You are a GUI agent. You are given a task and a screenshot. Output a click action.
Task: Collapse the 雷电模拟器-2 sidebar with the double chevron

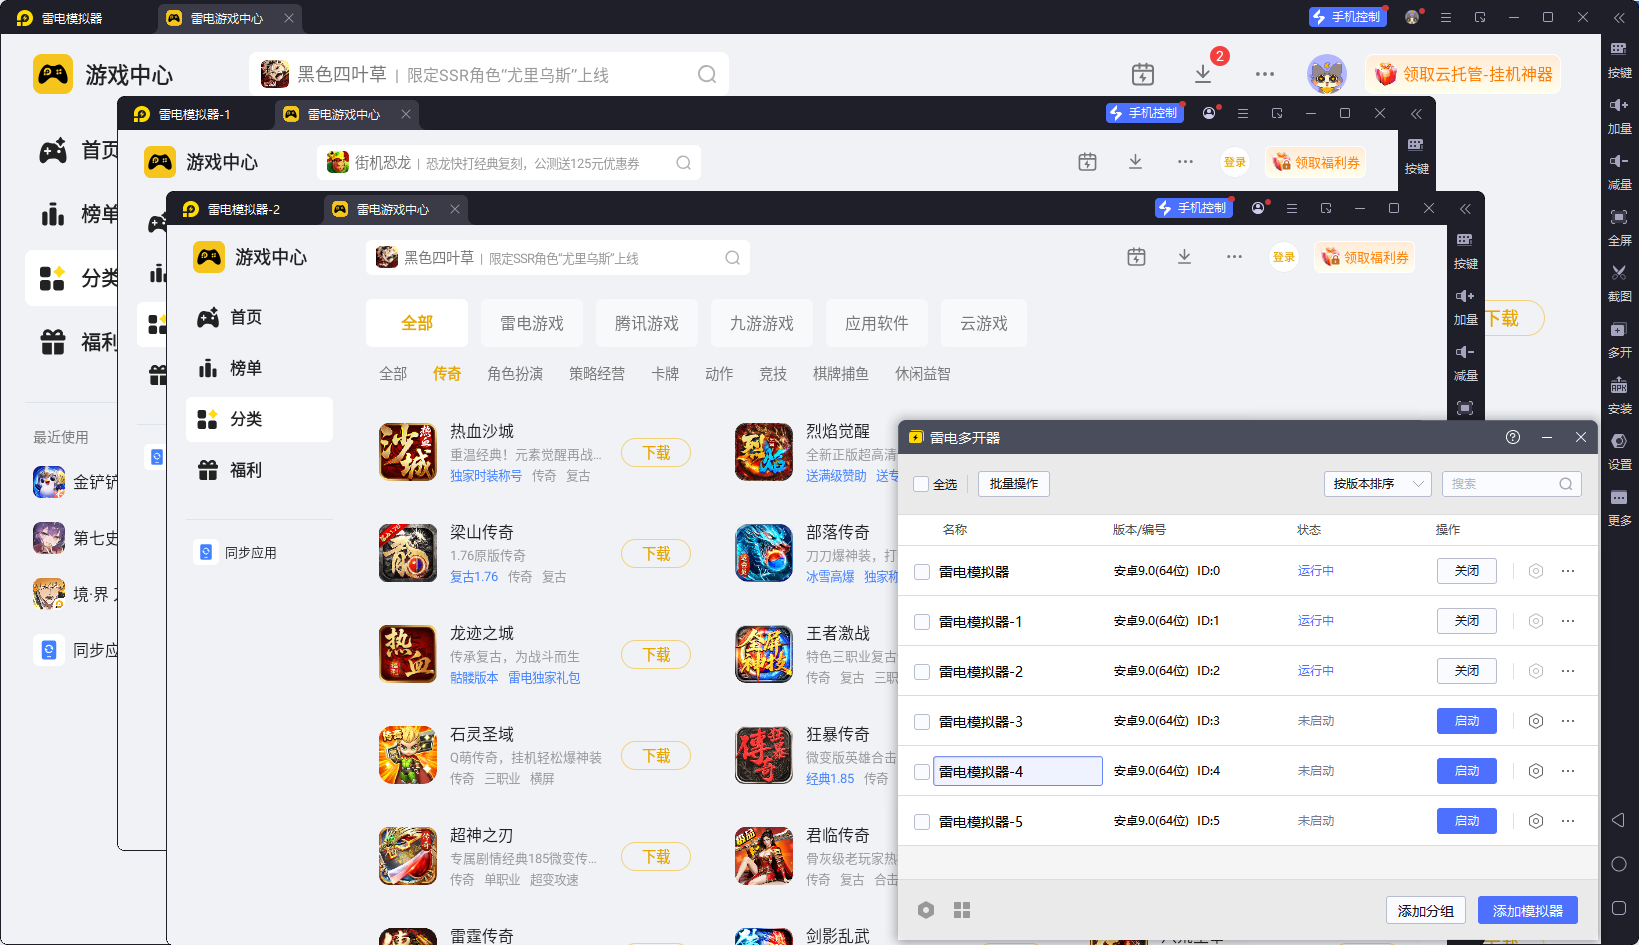pyautogui.click(x=1465, y=208)
